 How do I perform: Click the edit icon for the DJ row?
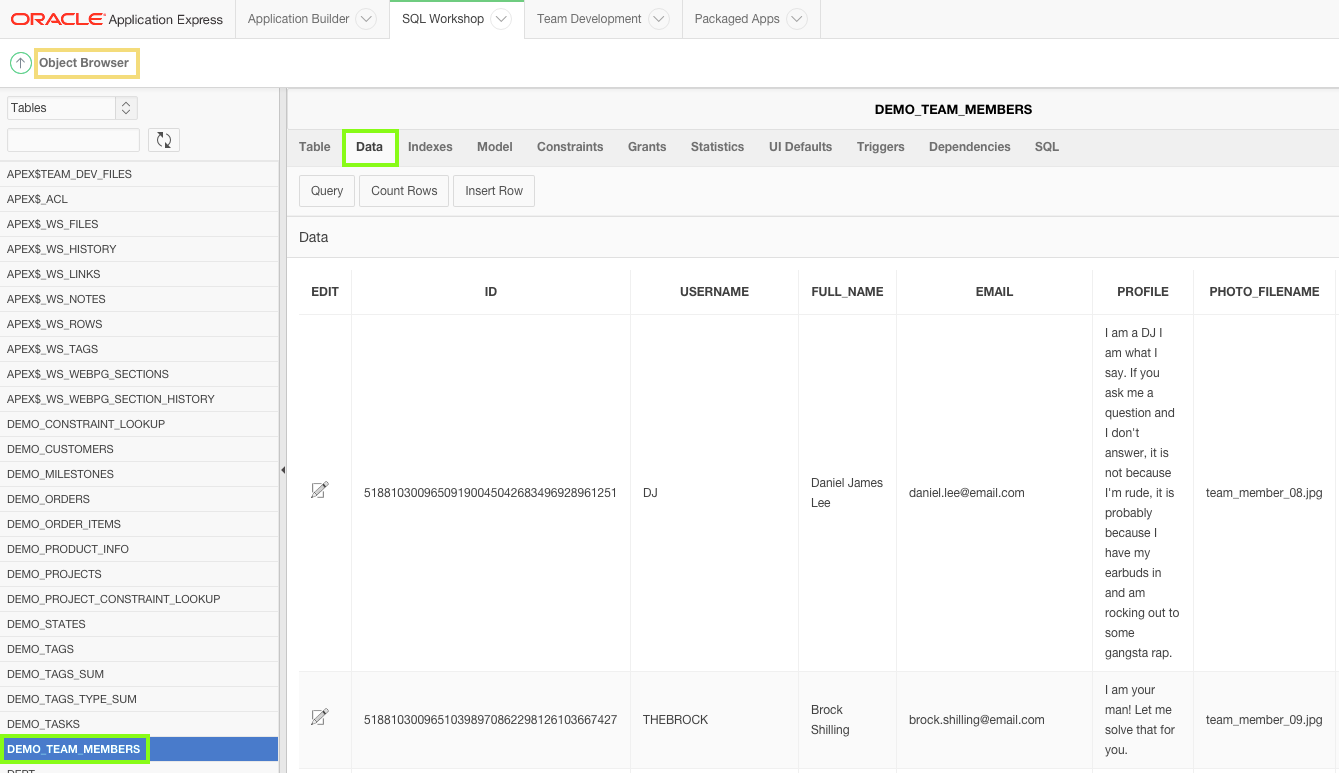click(320, 490)
